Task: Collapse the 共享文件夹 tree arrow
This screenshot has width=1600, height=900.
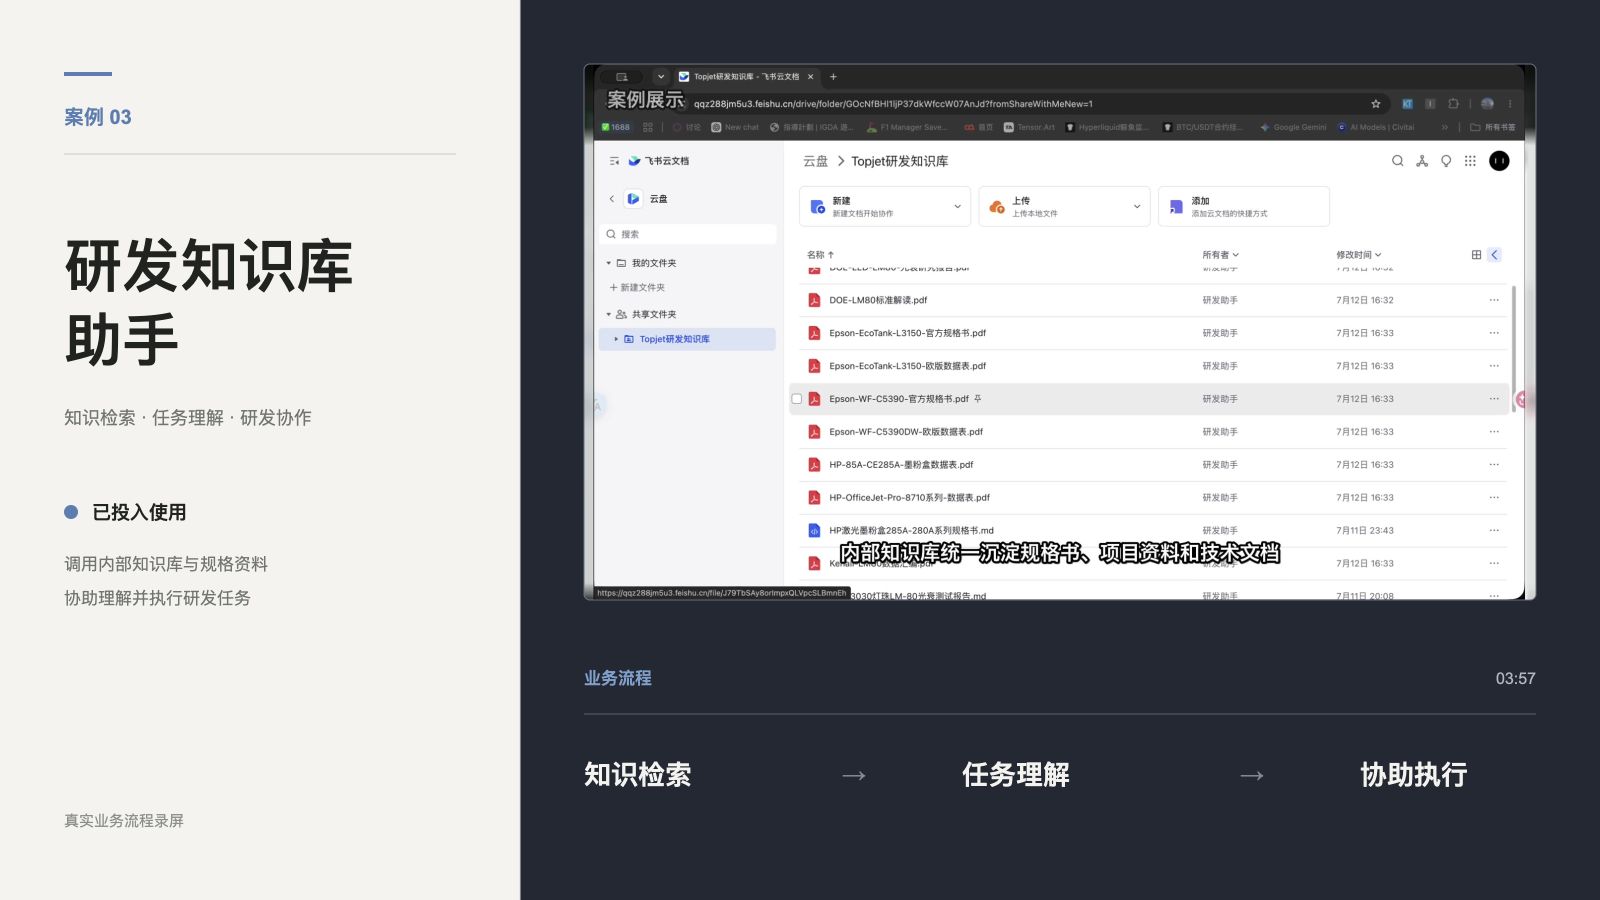Action: click(x=608, y=314)
